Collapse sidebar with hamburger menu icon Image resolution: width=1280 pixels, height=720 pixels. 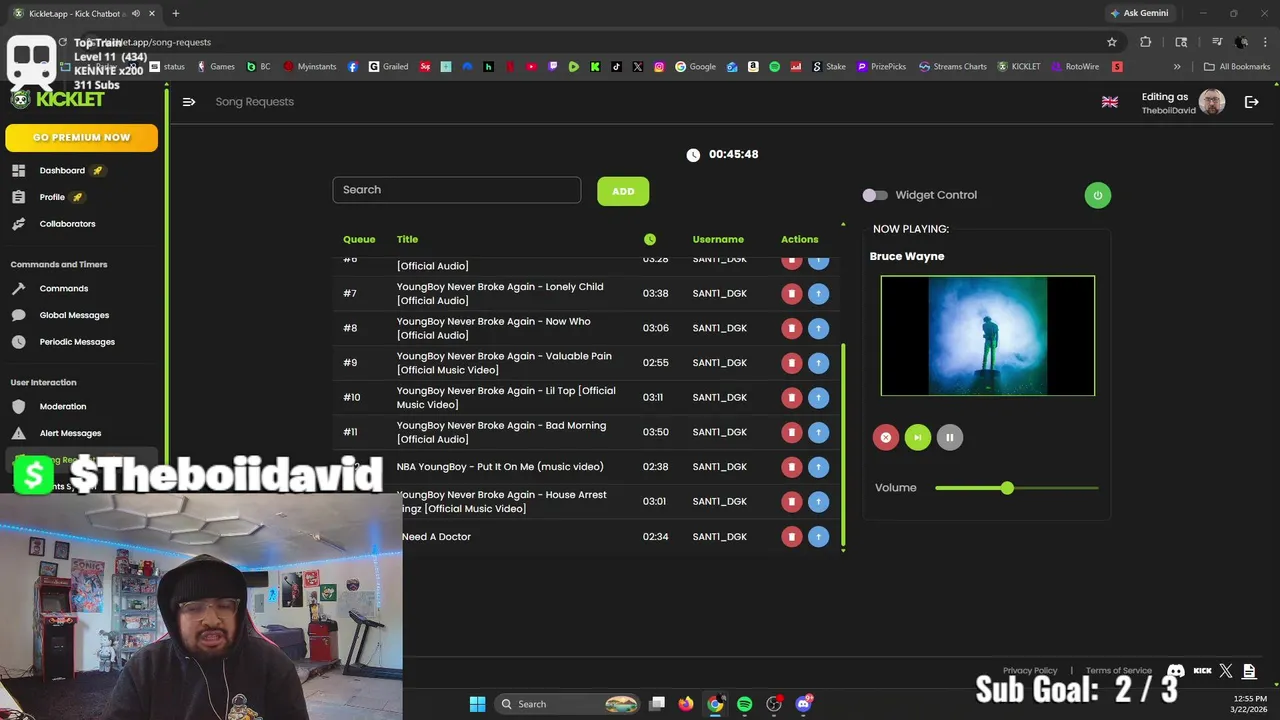189,102
